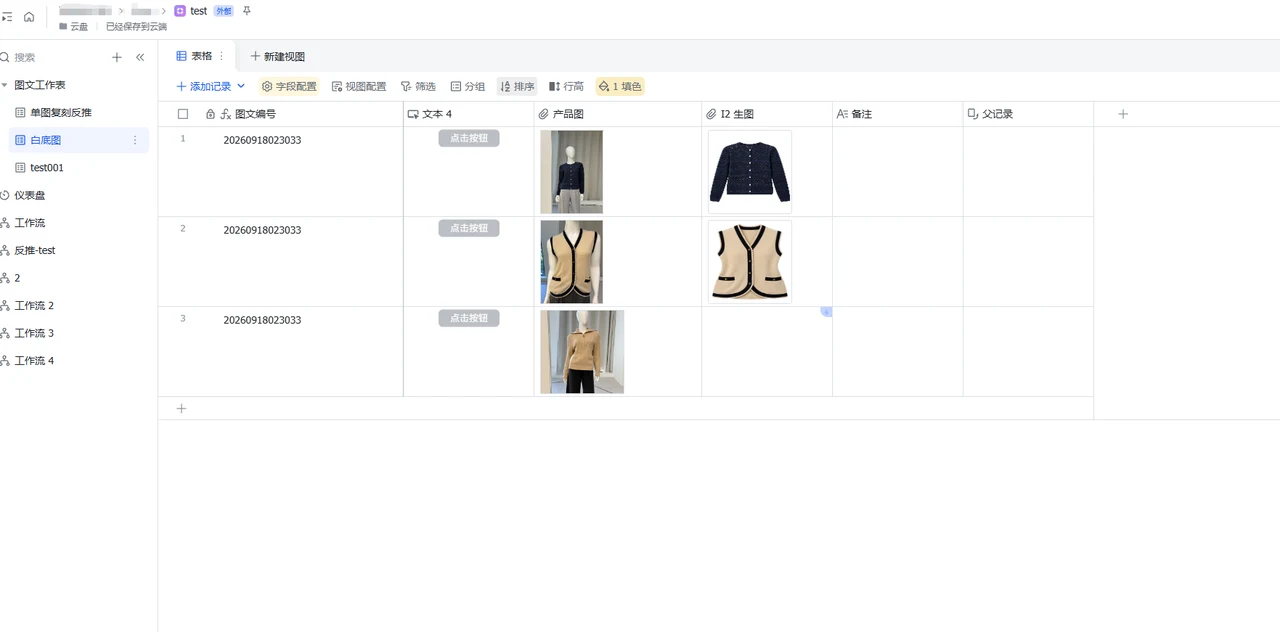Screen dimensions: 1280x632
Task: Add a new row with bottom plus
Action: coord(181,408)
